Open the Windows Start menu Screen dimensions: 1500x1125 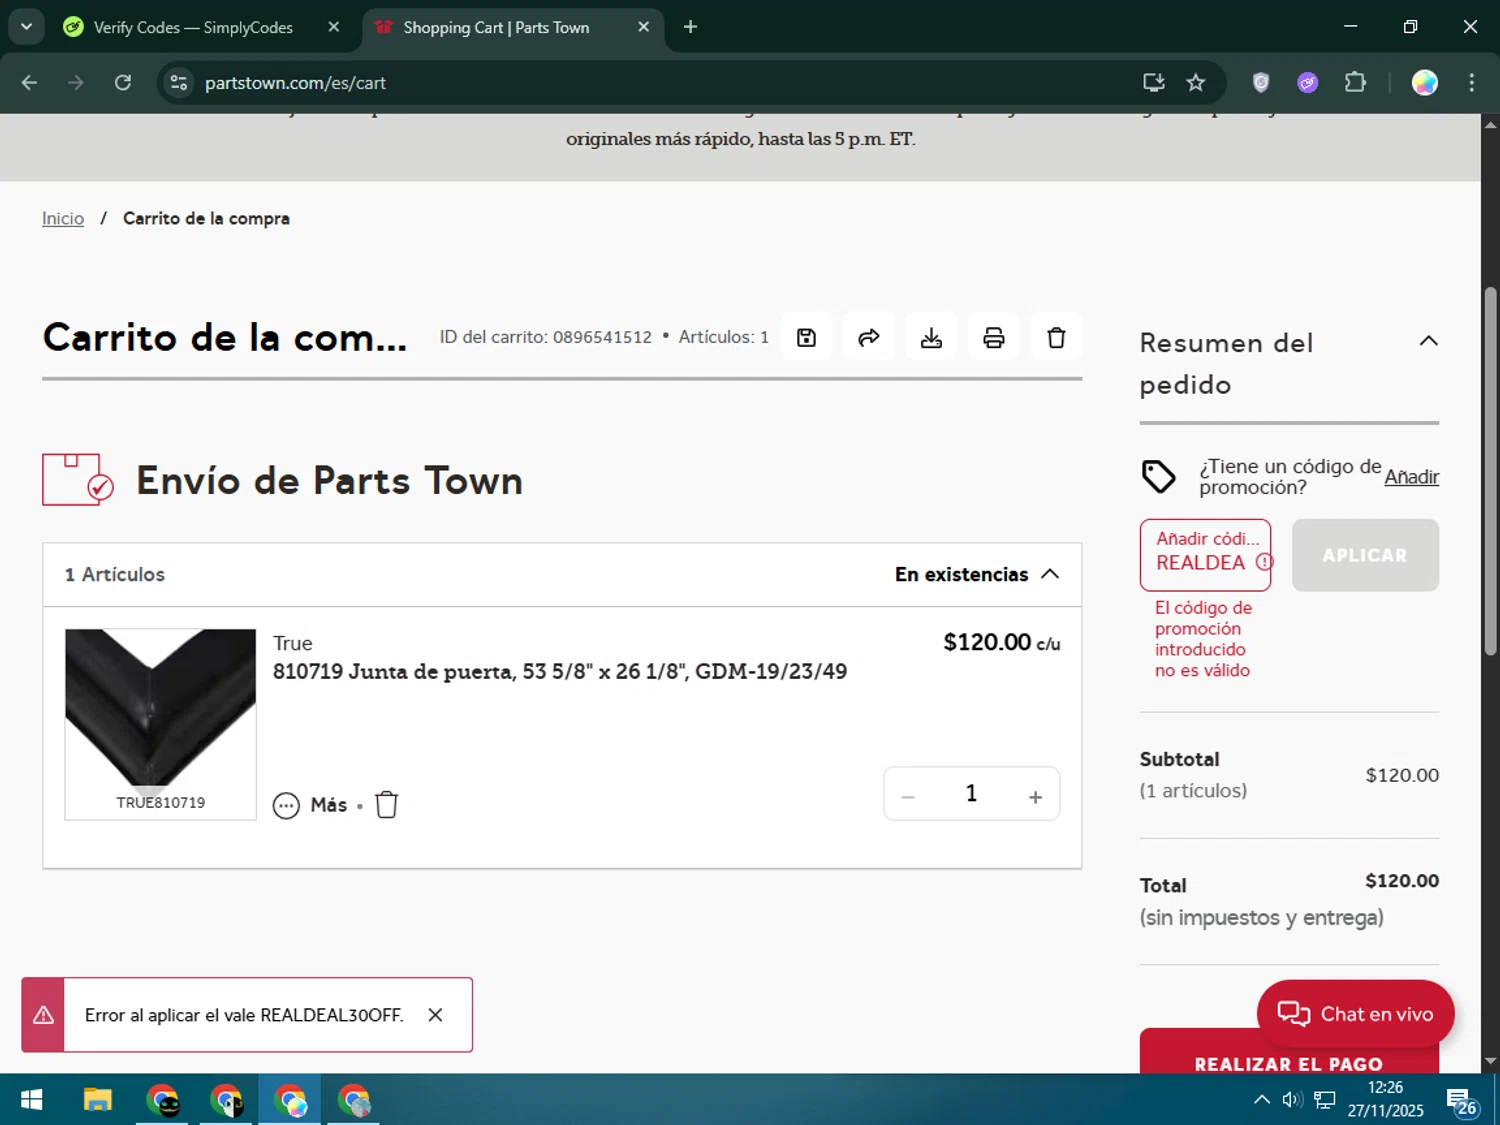pyautogui.click(x=32, y=1100)
